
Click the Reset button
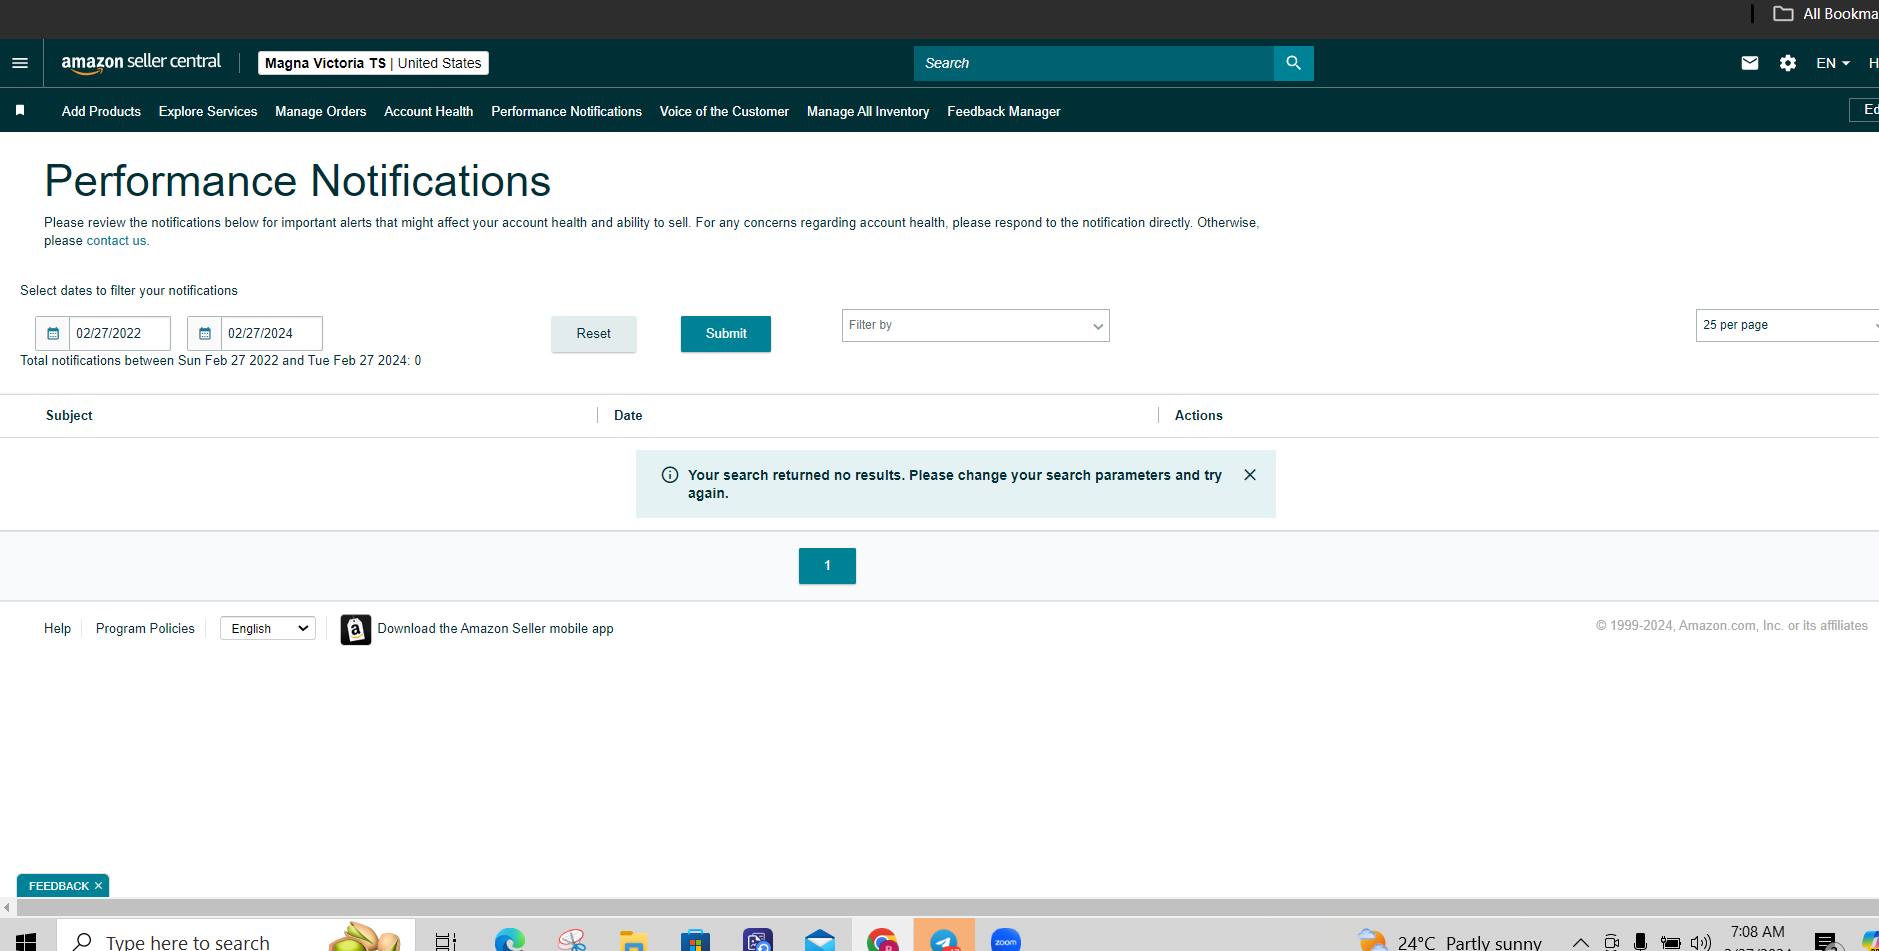pos(593,334)
